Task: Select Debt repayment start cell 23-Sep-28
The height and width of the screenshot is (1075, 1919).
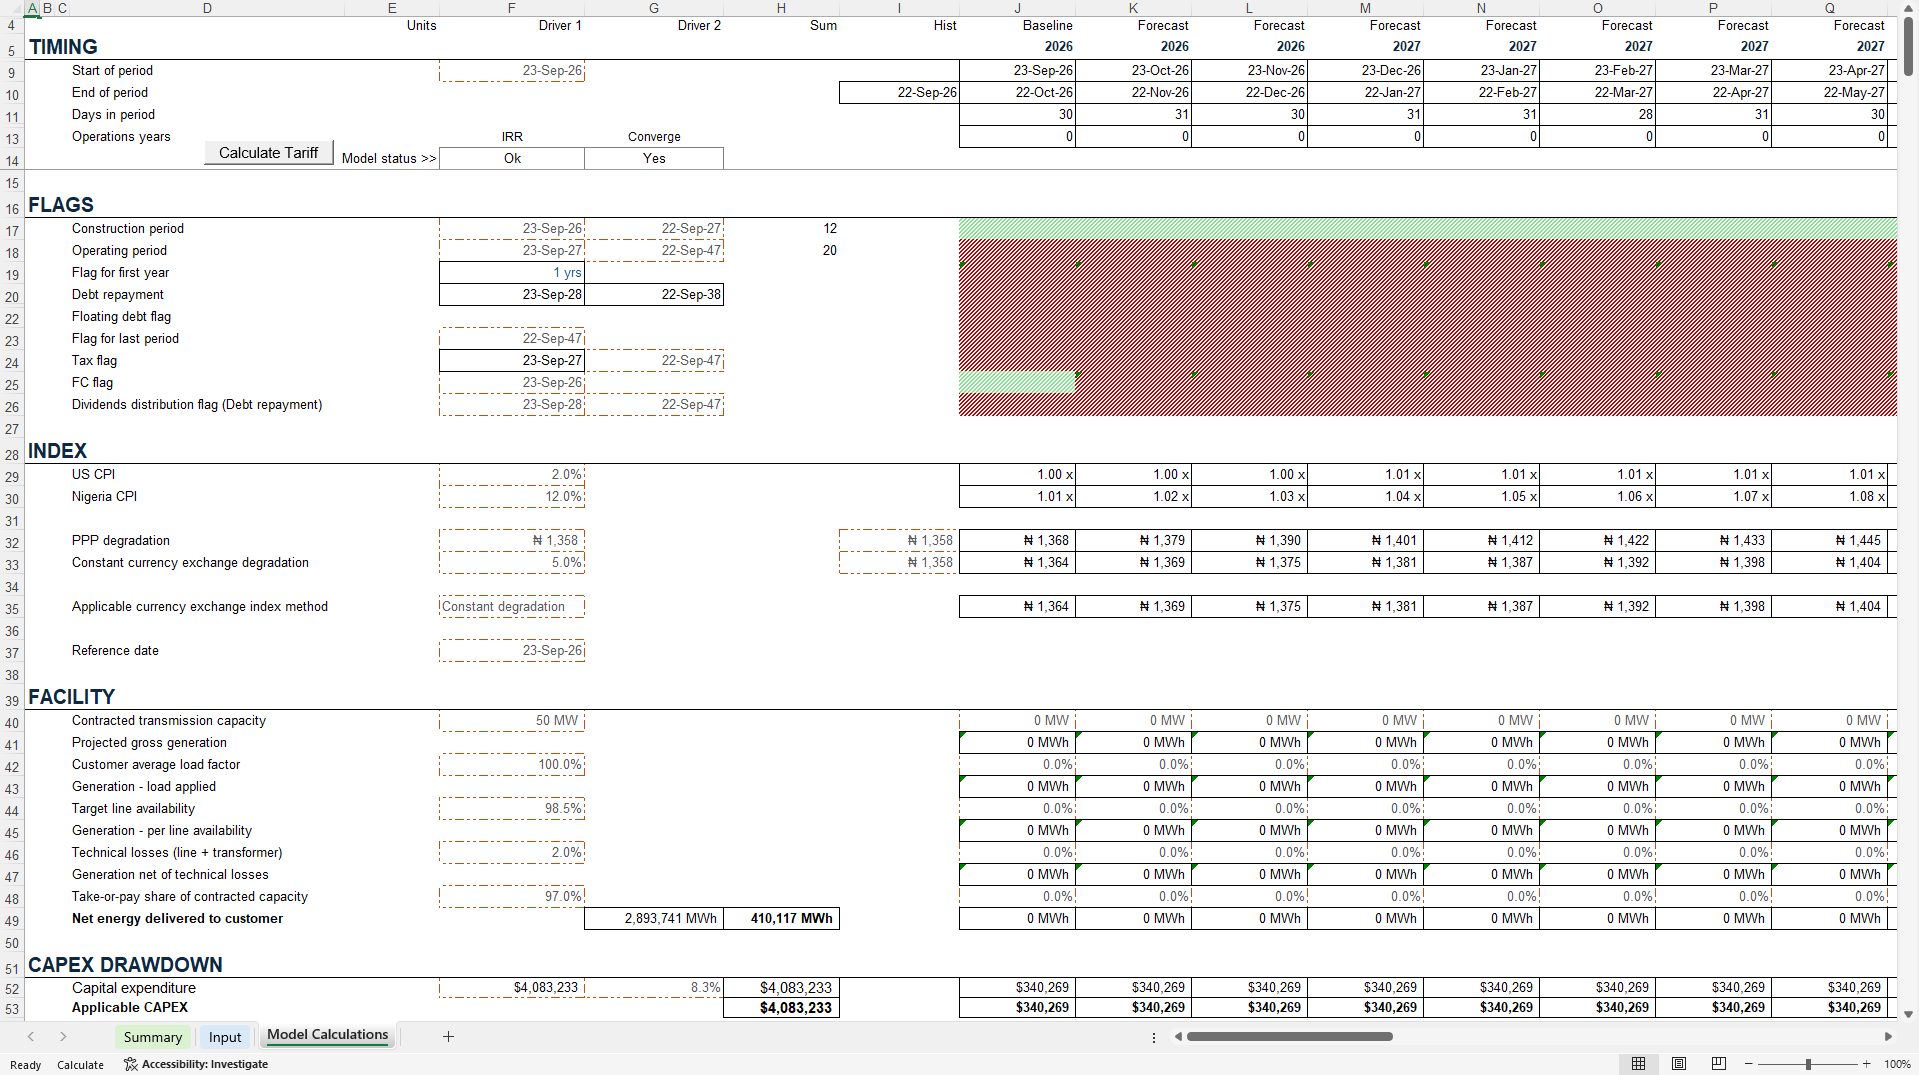Action: 512,295
